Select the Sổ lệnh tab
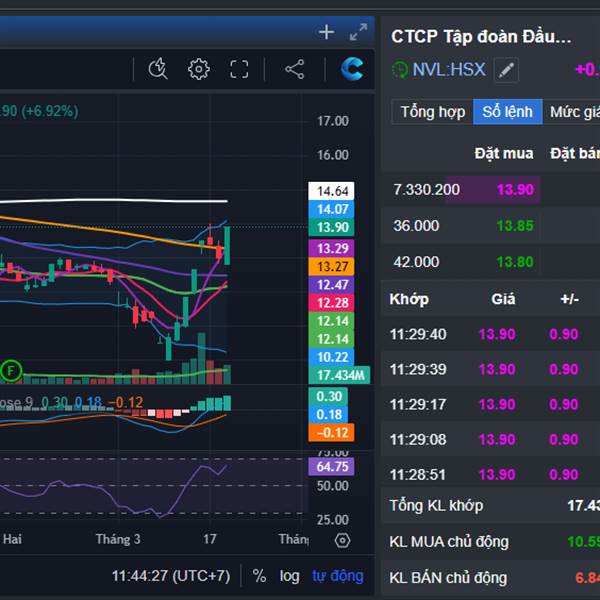This screenshot has height=600, width=600. [x=507, y=112]
